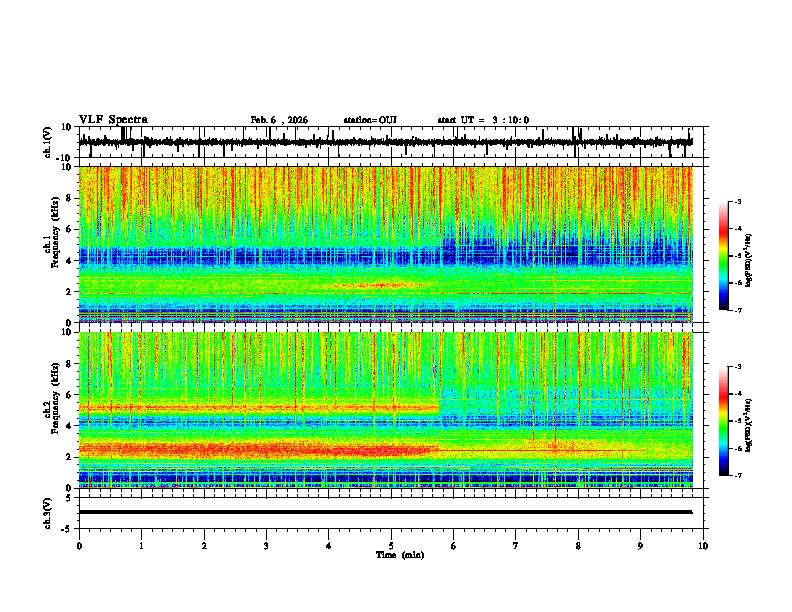Click the ch.3 flat voltage trace

pos(386,512)
